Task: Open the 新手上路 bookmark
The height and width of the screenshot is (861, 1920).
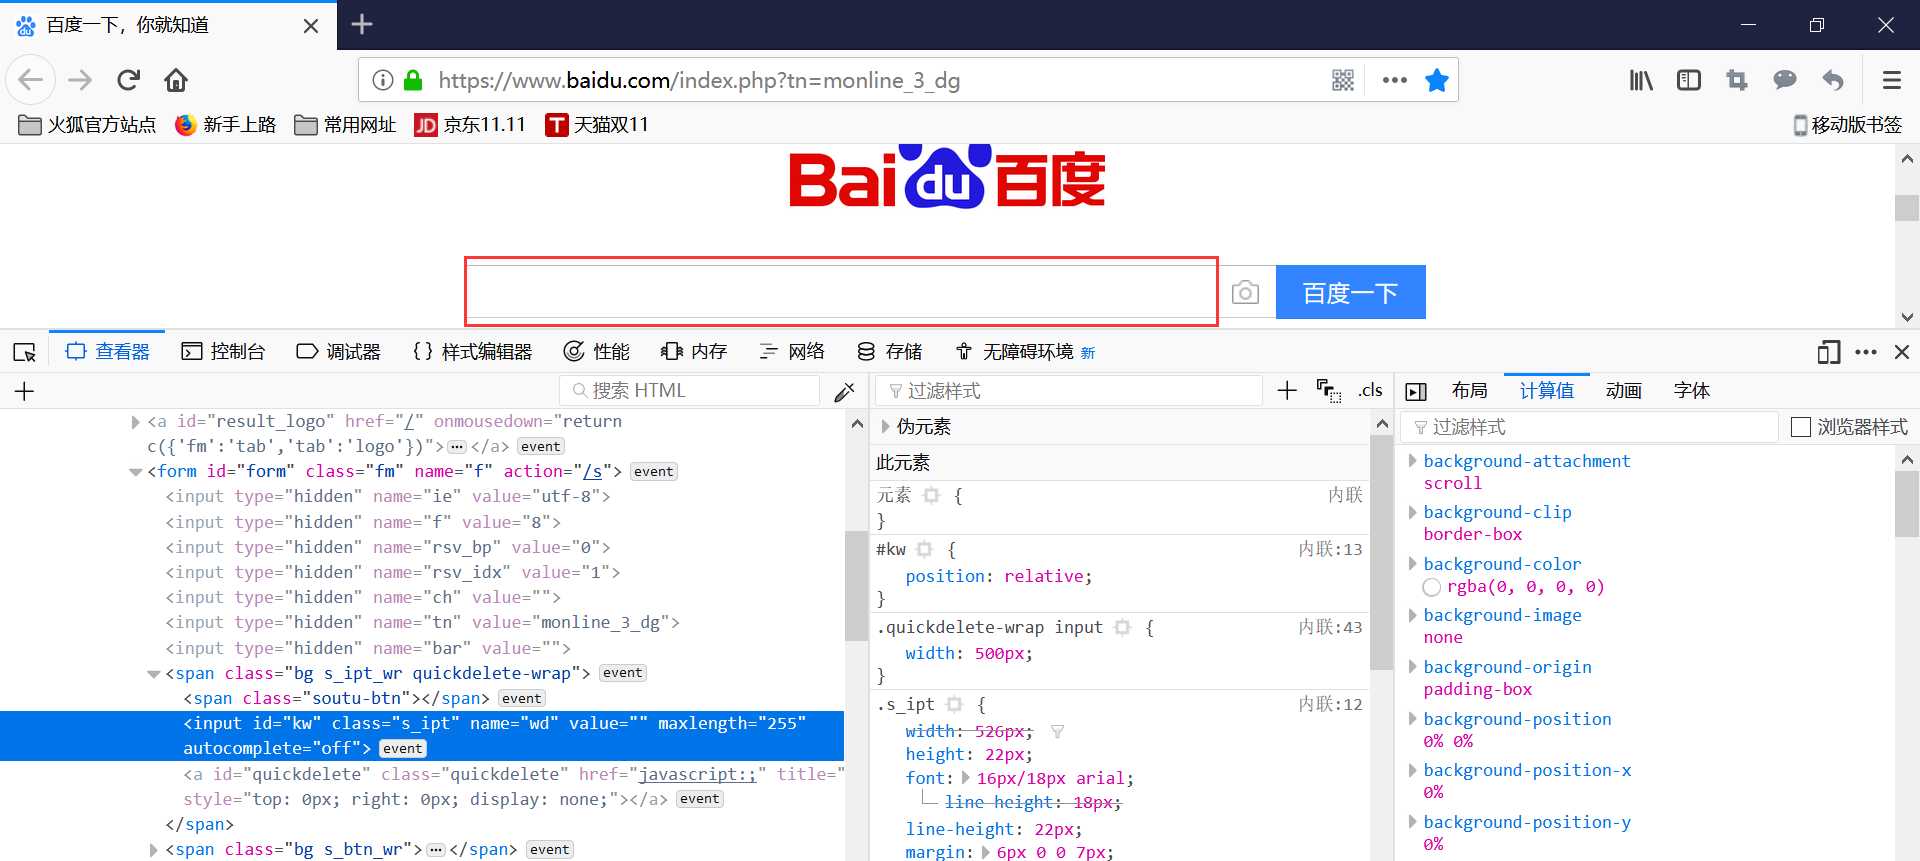Action: coord(225,124)
